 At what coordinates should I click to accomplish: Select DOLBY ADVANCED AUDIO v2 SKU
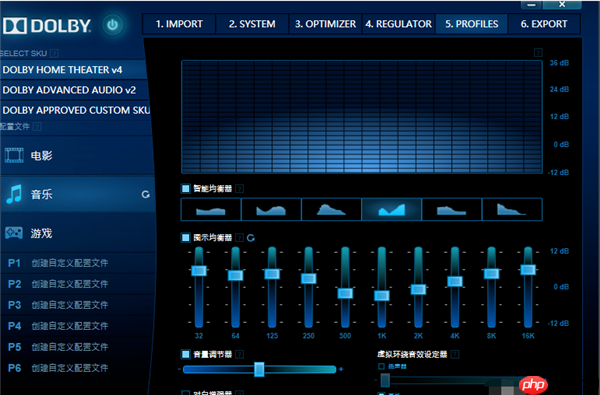pos(73,90)
